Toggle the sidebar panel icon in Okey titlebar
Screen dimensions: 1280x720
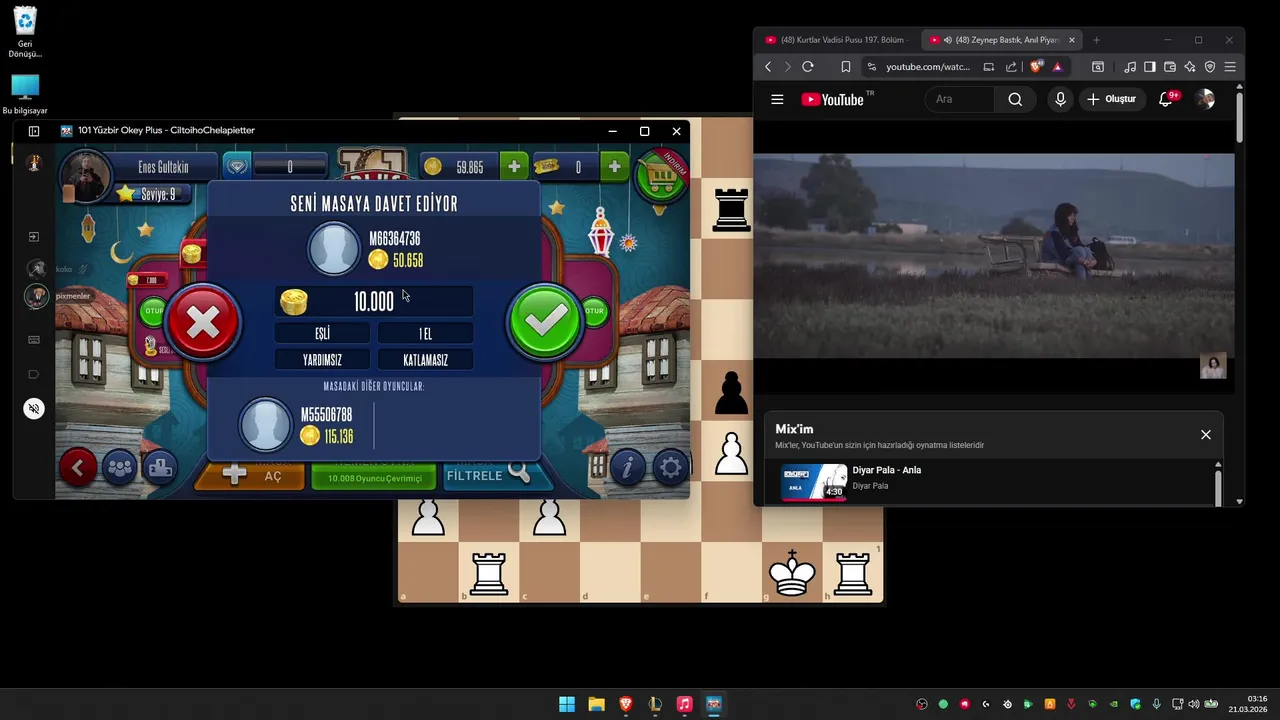click(34, 131)
